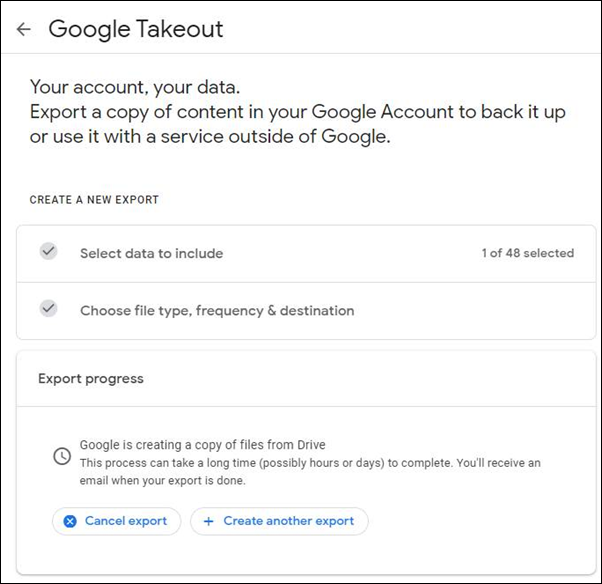Click the checkmark beside Select data to include
Image resolution: width=602 pixels, height=584 pixels.
pos(49,251)
